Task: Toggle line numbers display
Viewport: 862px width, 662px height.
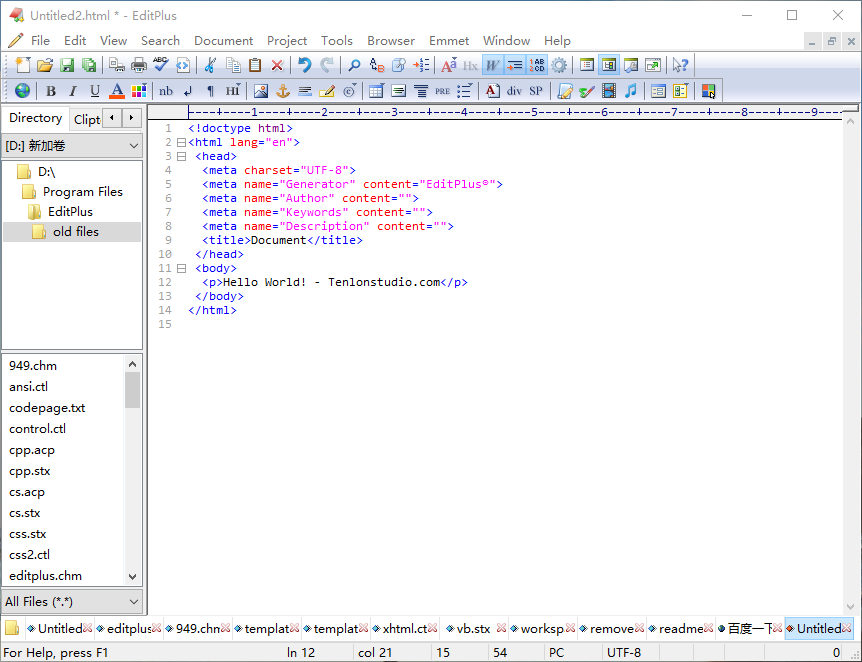Action: pyautogui.click(x=537, y=65)
